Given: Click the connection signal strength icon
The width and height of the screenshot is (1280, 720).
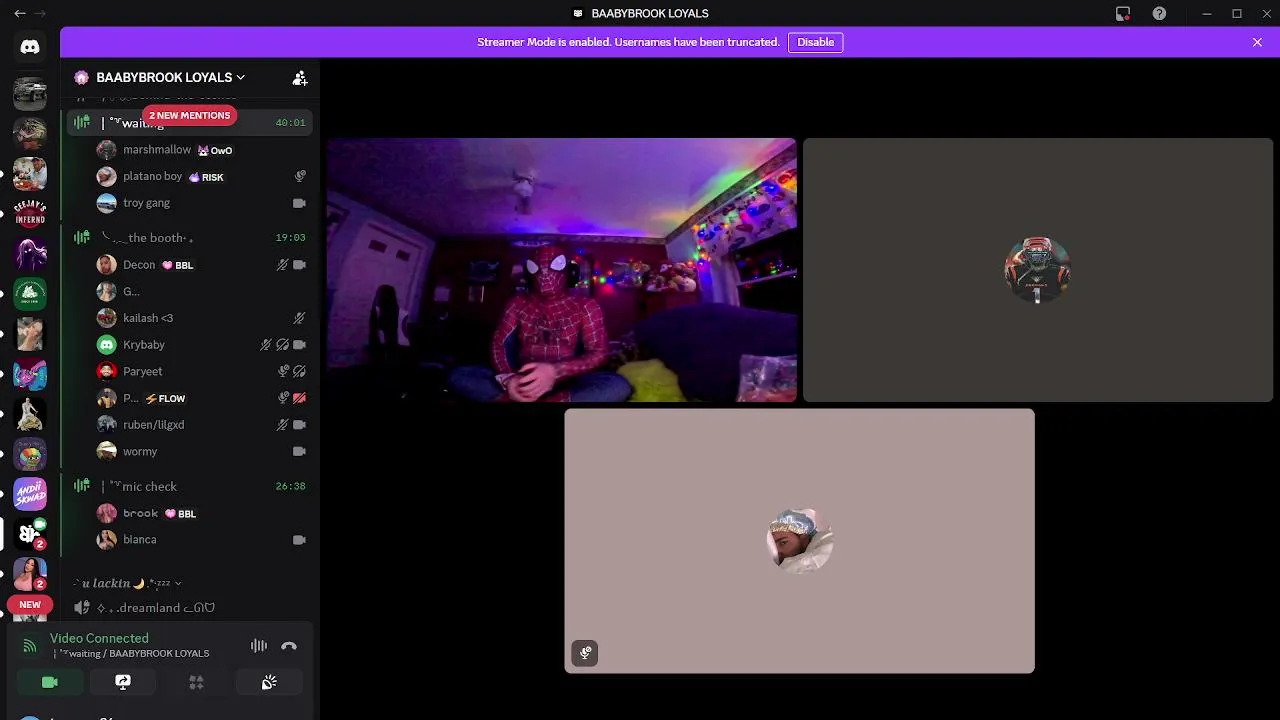Looking at the screenshot, I should [x=30, y=646].
